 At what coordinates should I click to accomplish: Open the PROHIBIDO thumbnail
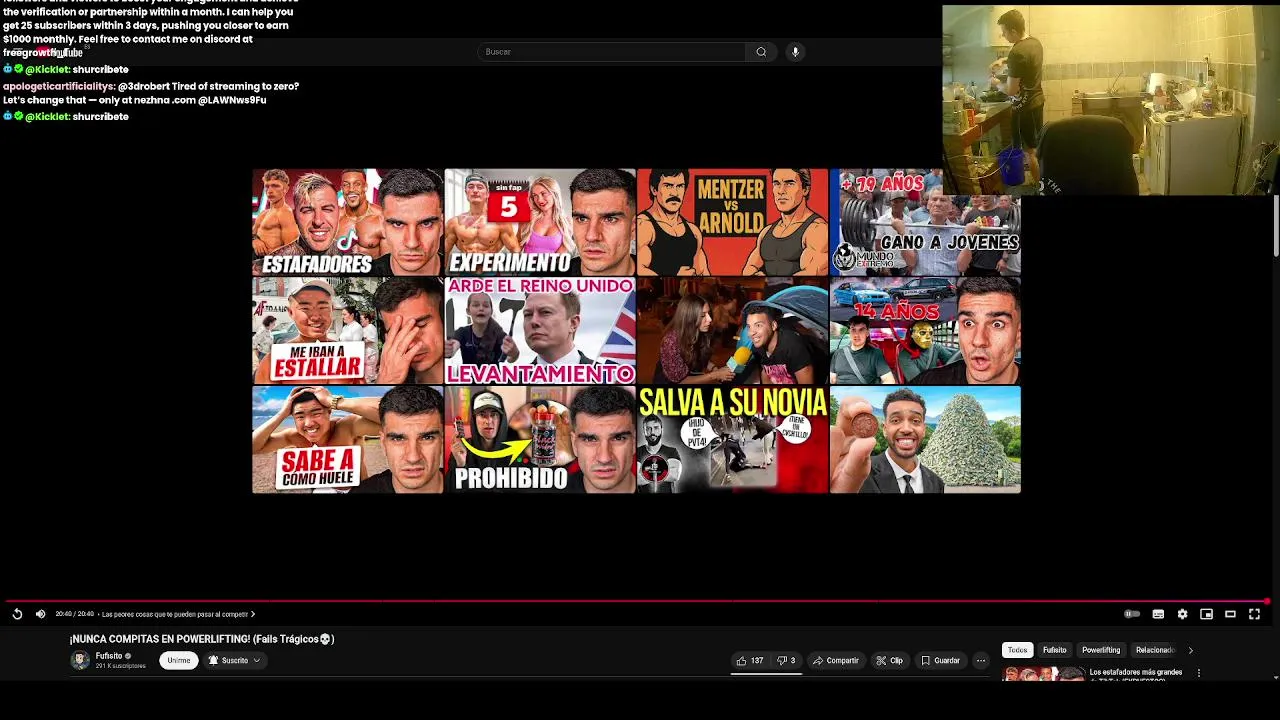pos(540,440)
